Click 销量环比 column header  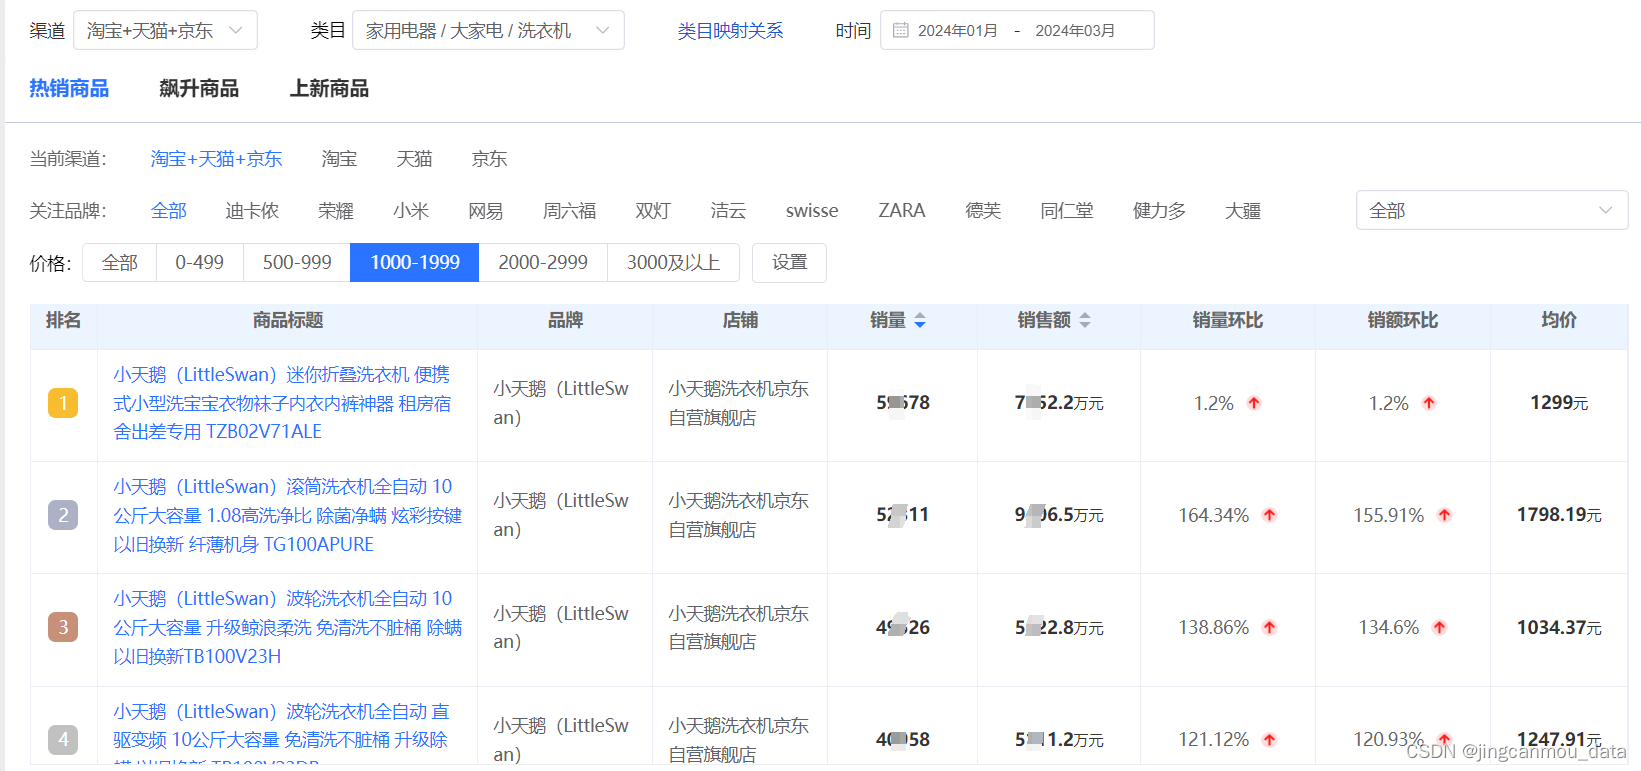[1228, 320]
